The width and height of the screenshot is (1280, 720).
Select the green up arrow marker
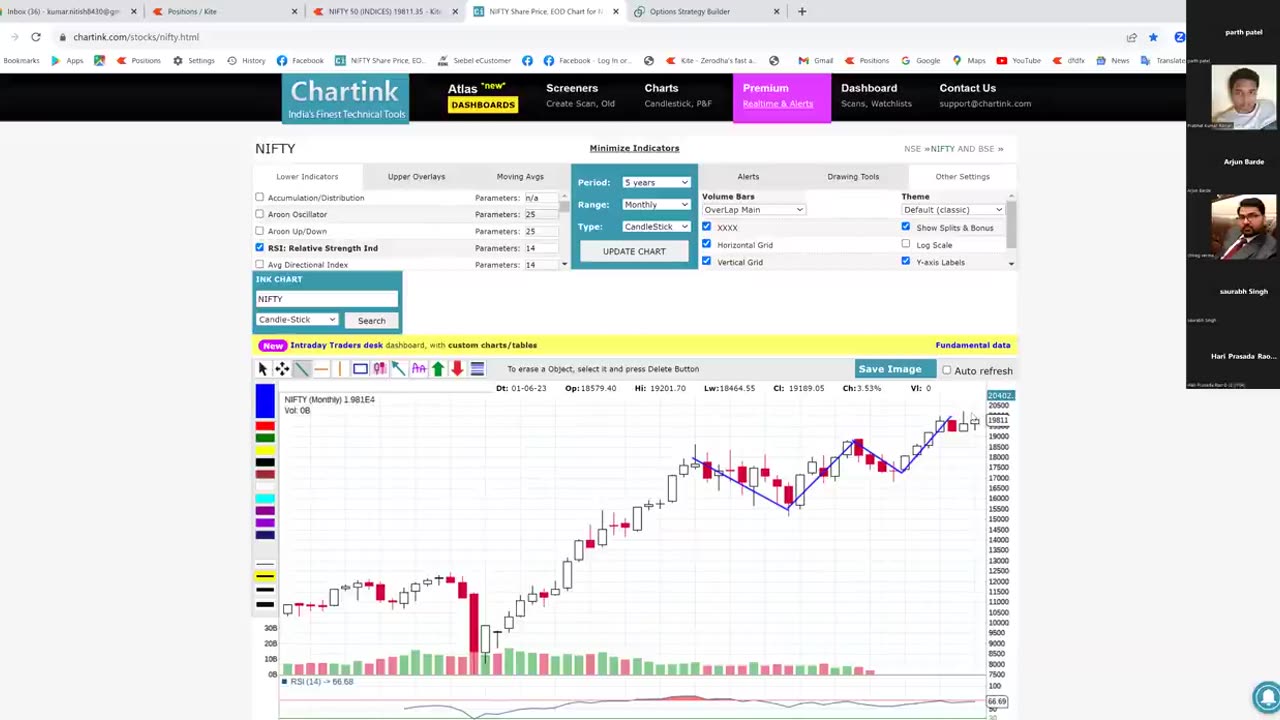click(x=438, y=369)
